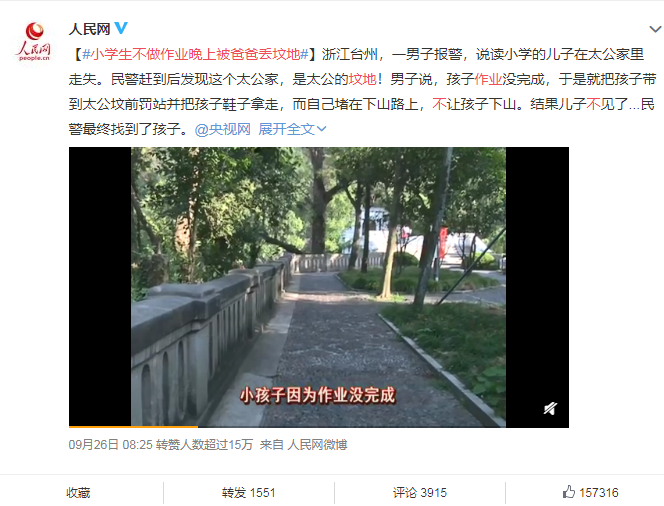Click the 人民网 profile avatar logo
Screen dimensions: 664x506
34,42
